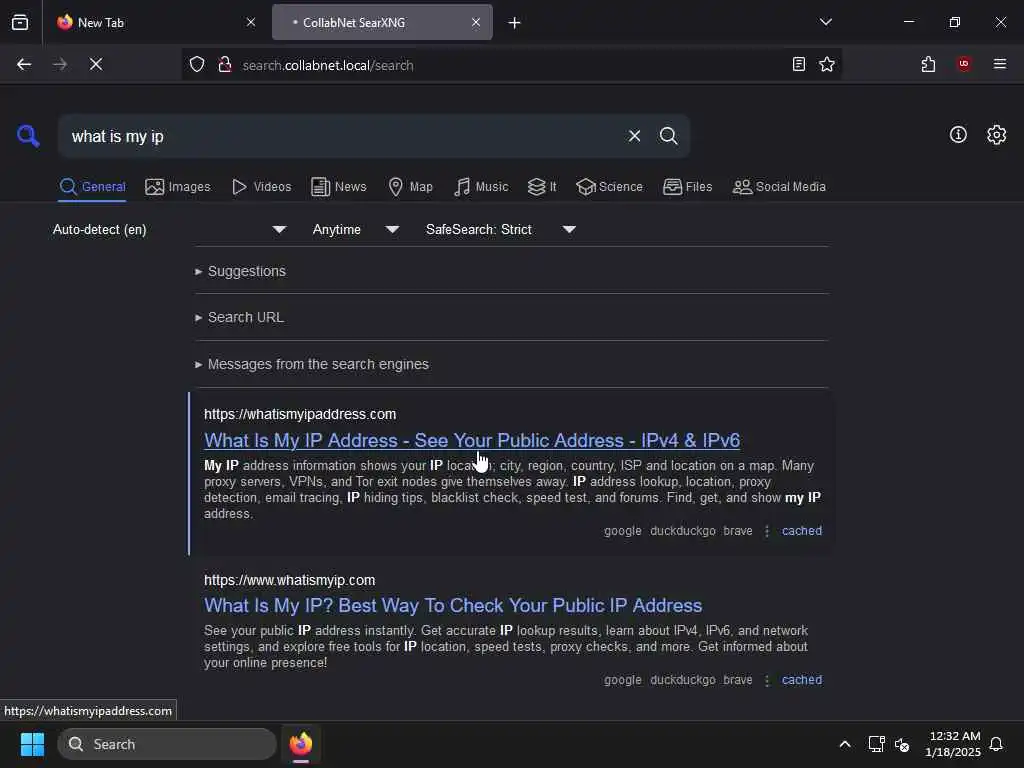Open cached version of whatismyipaddress.com result
This screenshot has height=768, width=1024.
[801, 531]
